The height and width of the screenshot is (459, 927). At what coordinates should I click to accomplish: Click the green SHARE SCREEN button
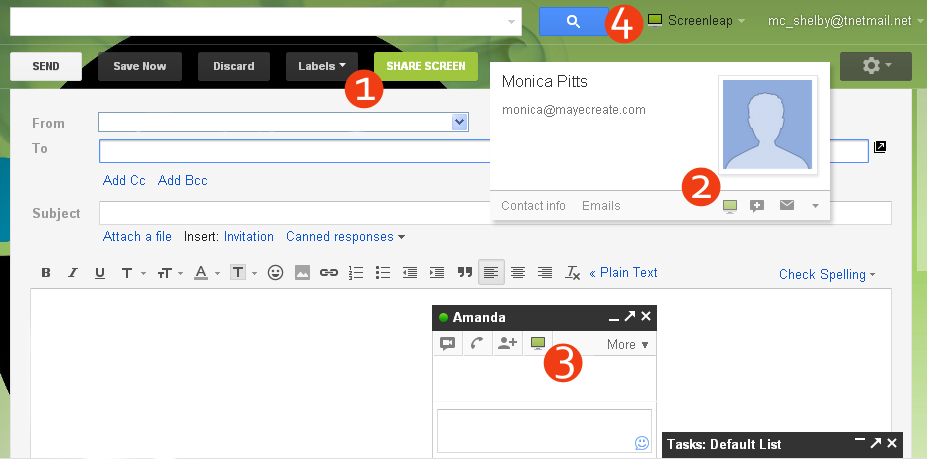(x=426, y=66)
